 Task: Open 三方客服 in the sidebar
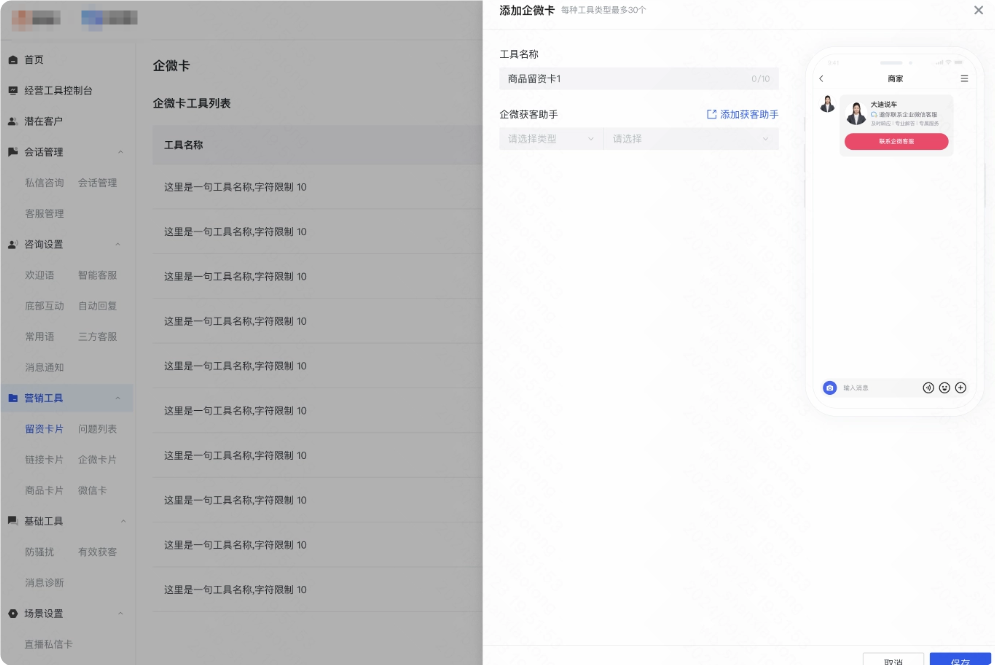(97, 337)
